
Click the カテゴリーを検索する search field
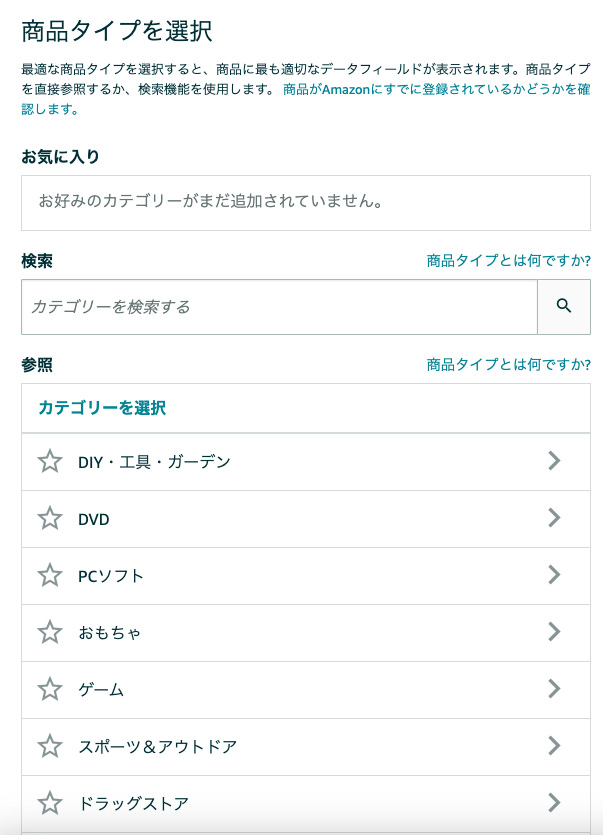pyautogui.click(x=279, y=307)
